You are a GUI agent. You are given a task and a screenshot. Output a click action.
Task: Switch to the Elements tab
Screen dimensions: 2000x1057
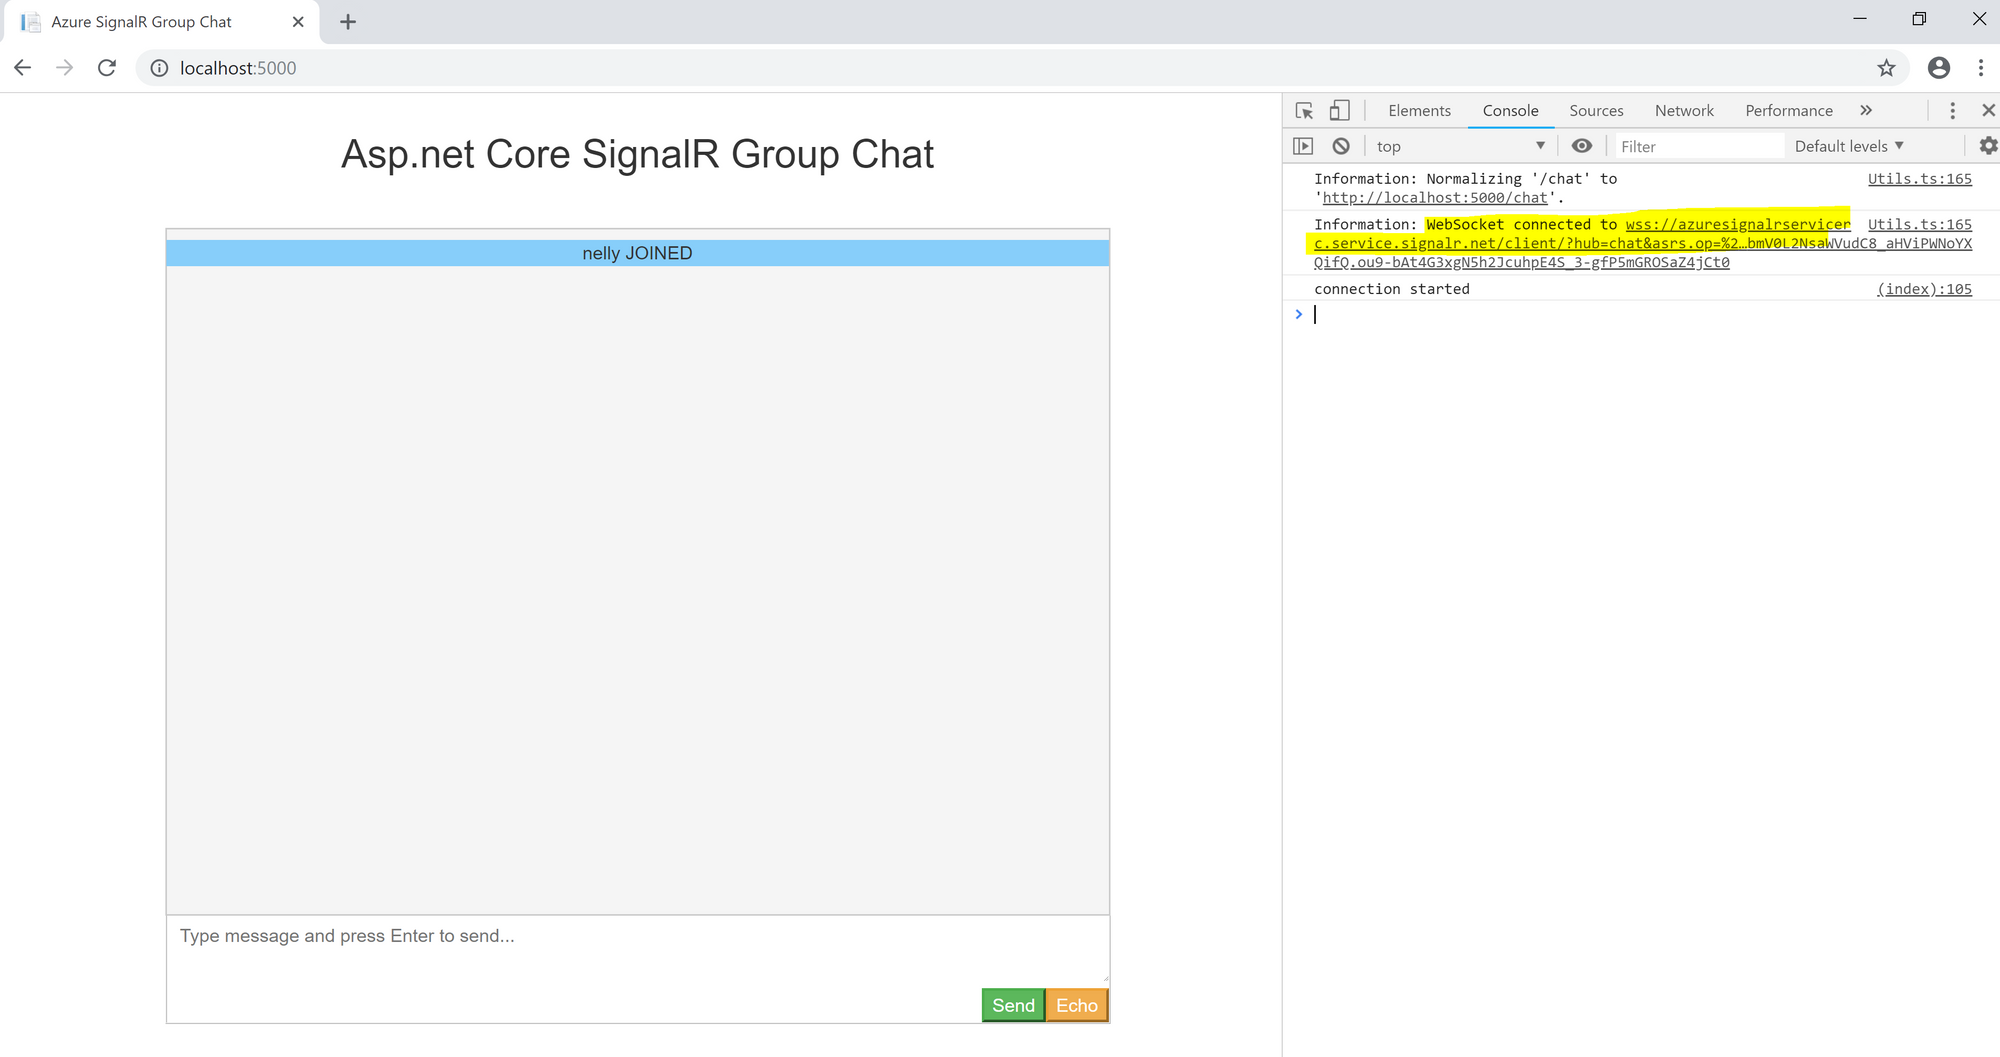click(1419, 111)
